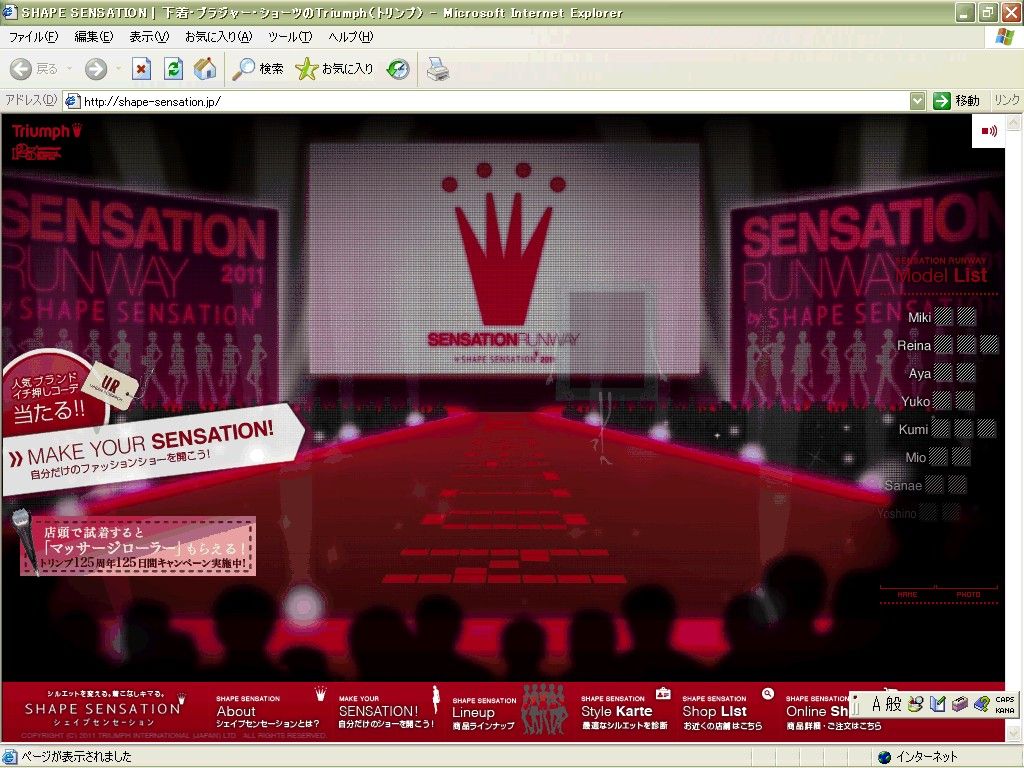
Task: Open the IME dictionary/word register icon
Action: tap(938, 704)
